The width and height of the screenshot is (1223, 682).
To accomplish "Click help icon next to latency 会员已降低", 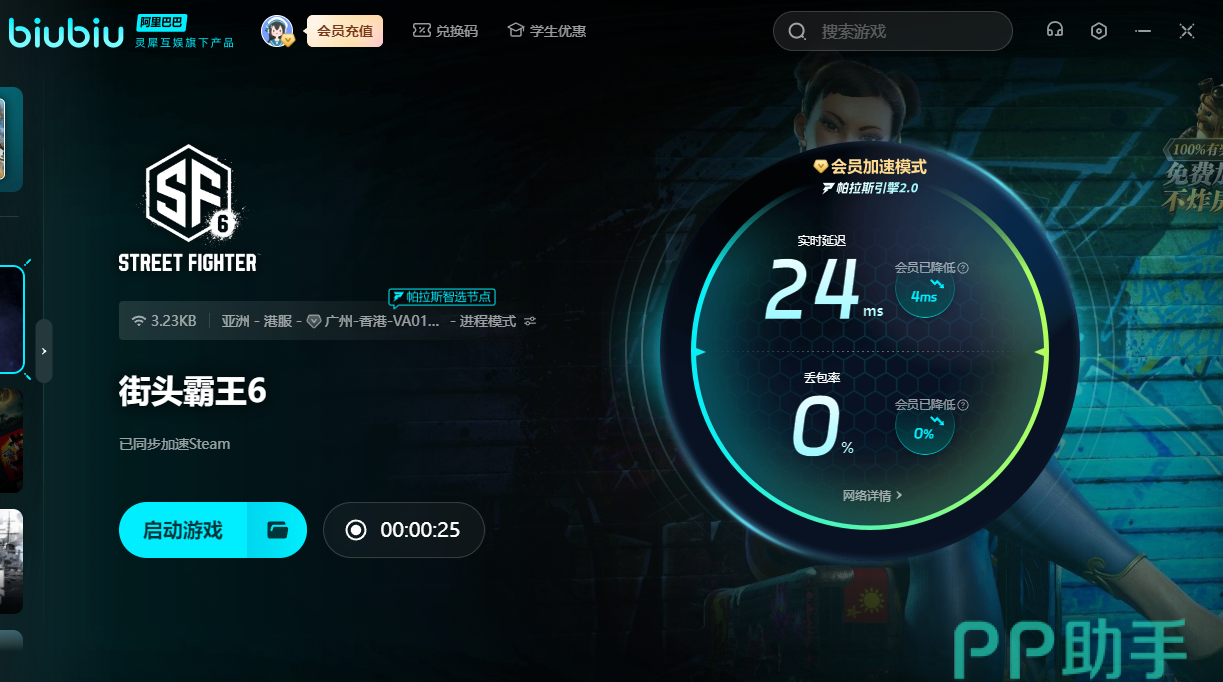I will click(x=963, y=268).
